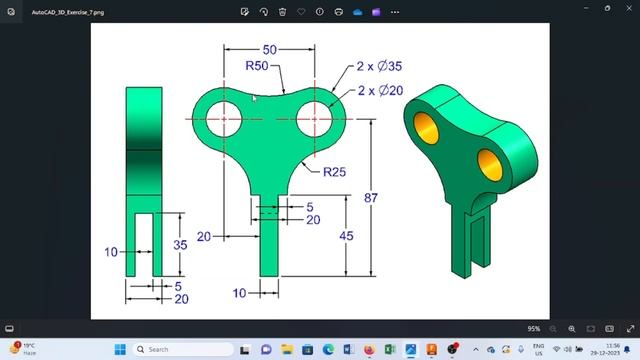This screenshot has height=360, width=640.
Task: Open the orange app icon on the taskbar
Action: (431, 349)
